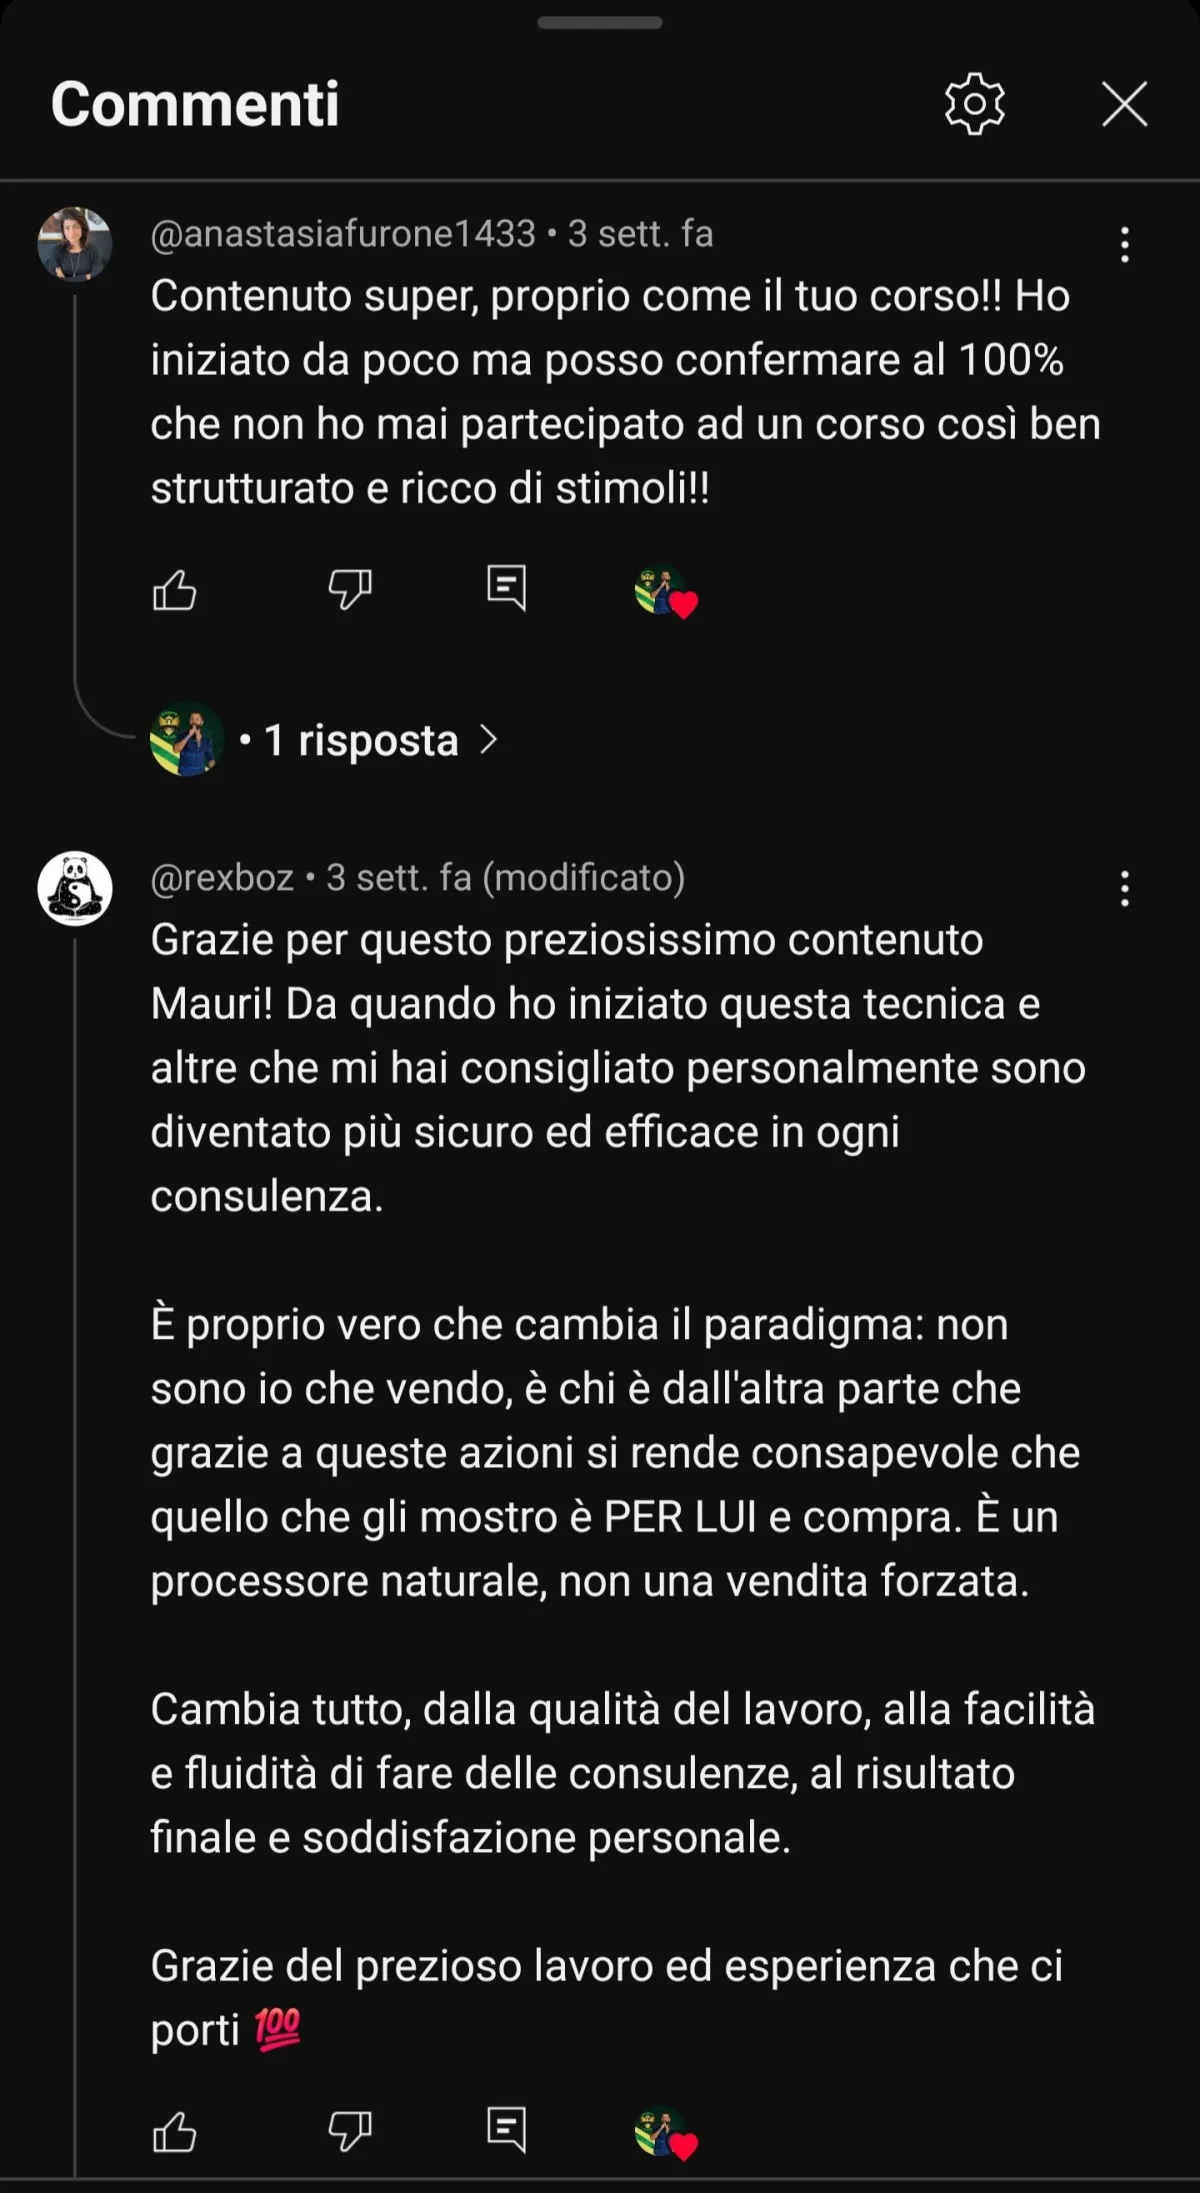Dislike rexboz's comment

[x=350, y=2131]
